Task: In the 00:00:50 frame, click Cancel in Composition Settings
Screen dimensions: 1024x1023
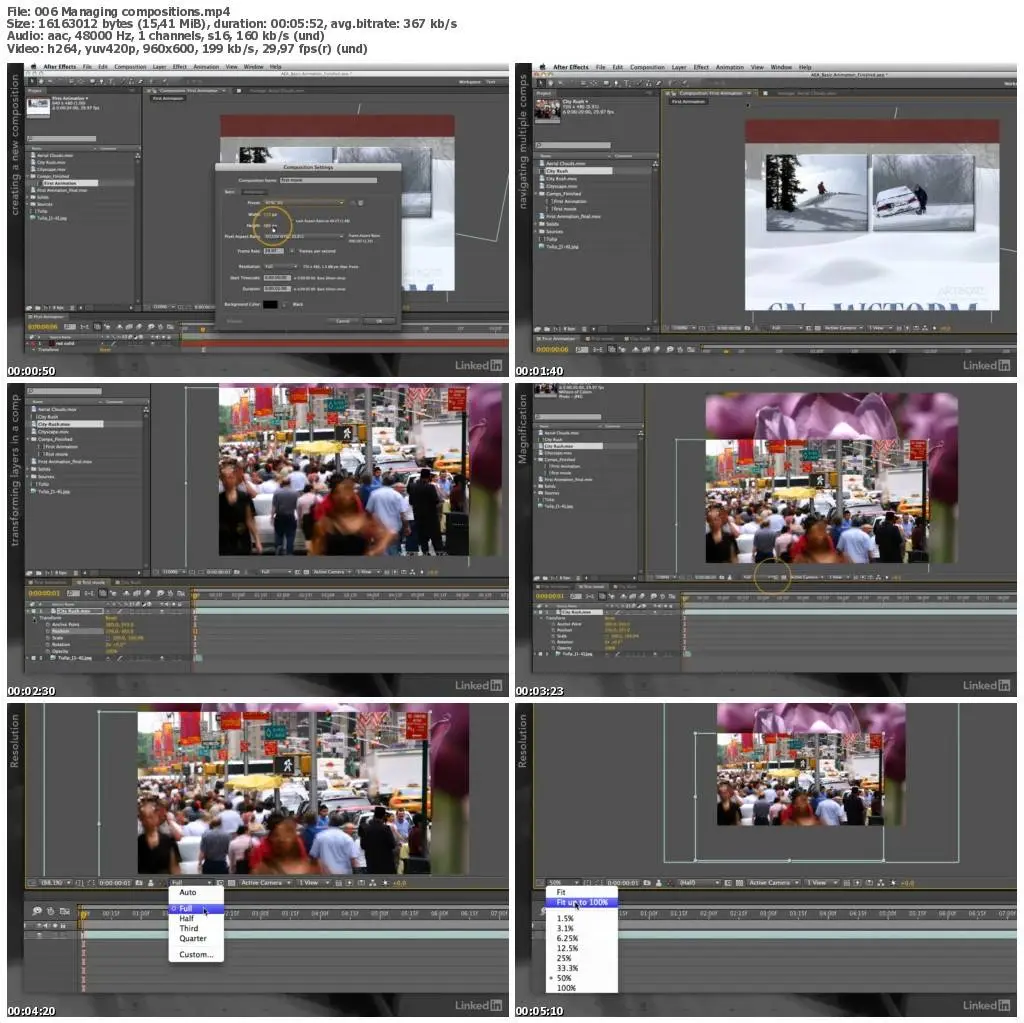Action: click(343, 321)
